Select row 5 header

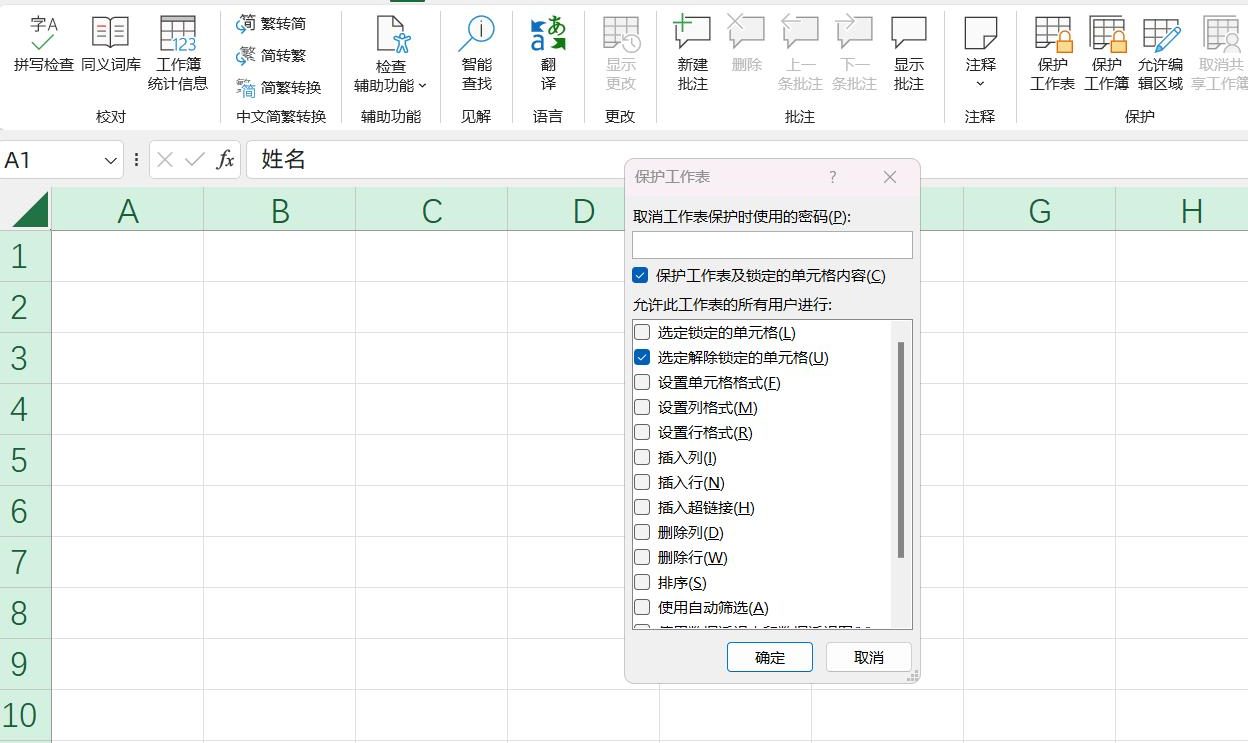(25, 460)
